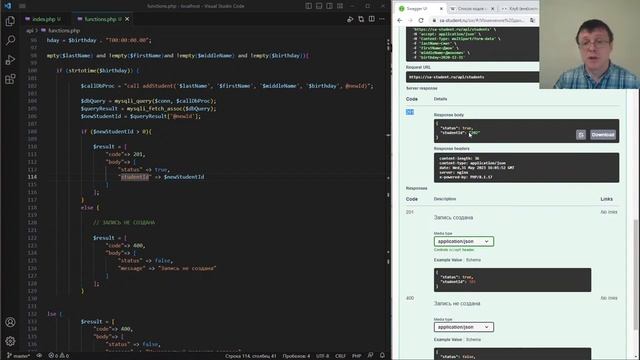Close the Swagger UI browser tab
Image resolution: width=640 pixels, height=360 pixels.
coord(441,9)
